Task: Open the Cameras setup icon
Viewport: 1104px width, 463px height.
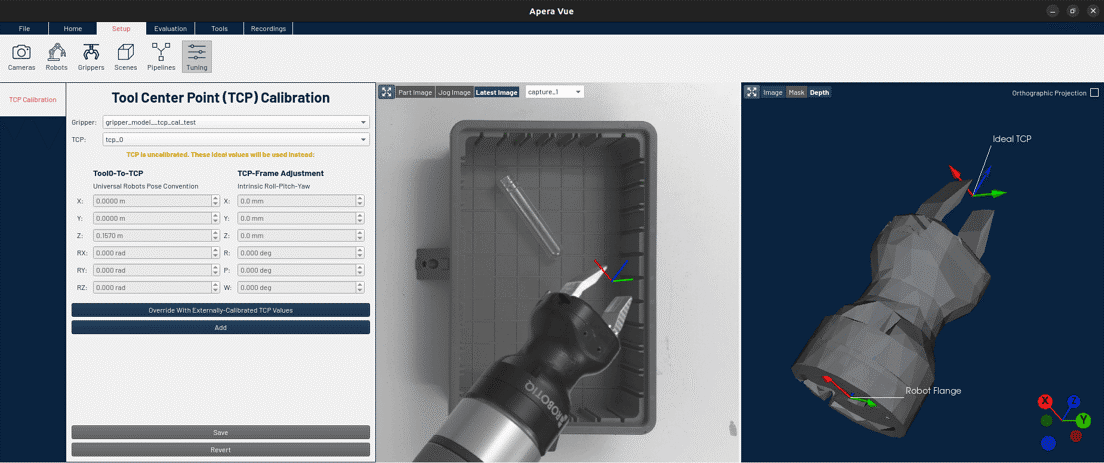Action: click(21, 56)
